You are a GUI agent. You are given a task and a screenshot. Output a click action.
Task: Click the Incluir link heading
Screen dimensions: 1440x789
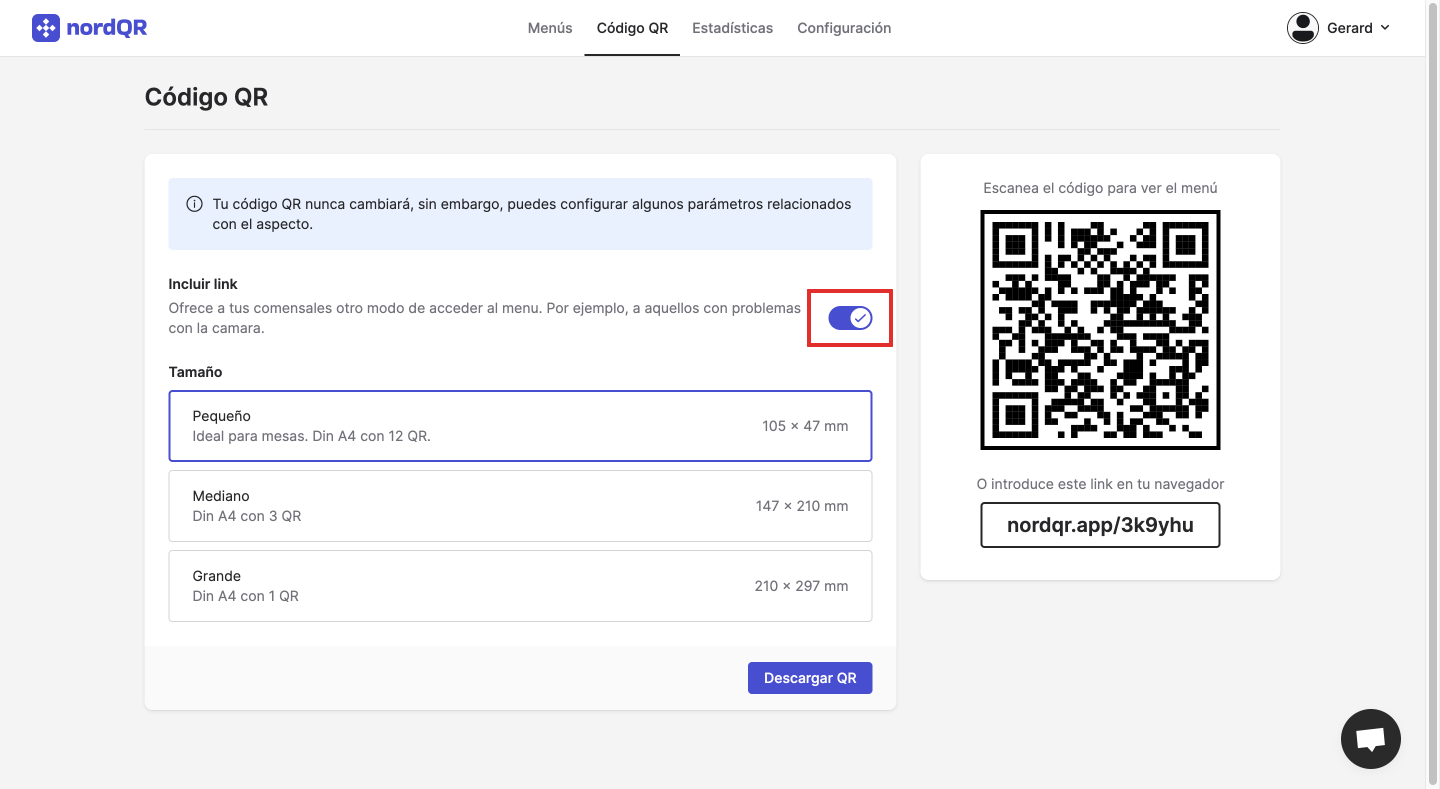[203, 284]
